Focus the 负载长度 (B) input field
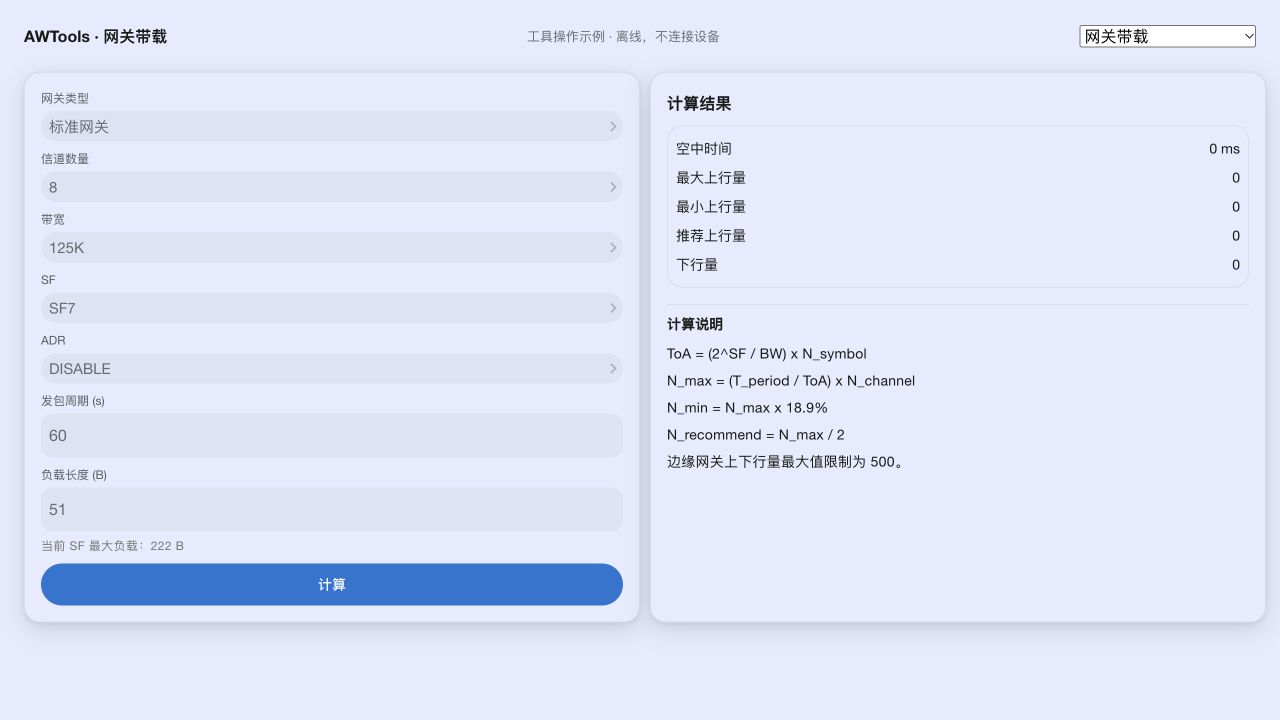 pyautogui.click(x=332, y=509)
